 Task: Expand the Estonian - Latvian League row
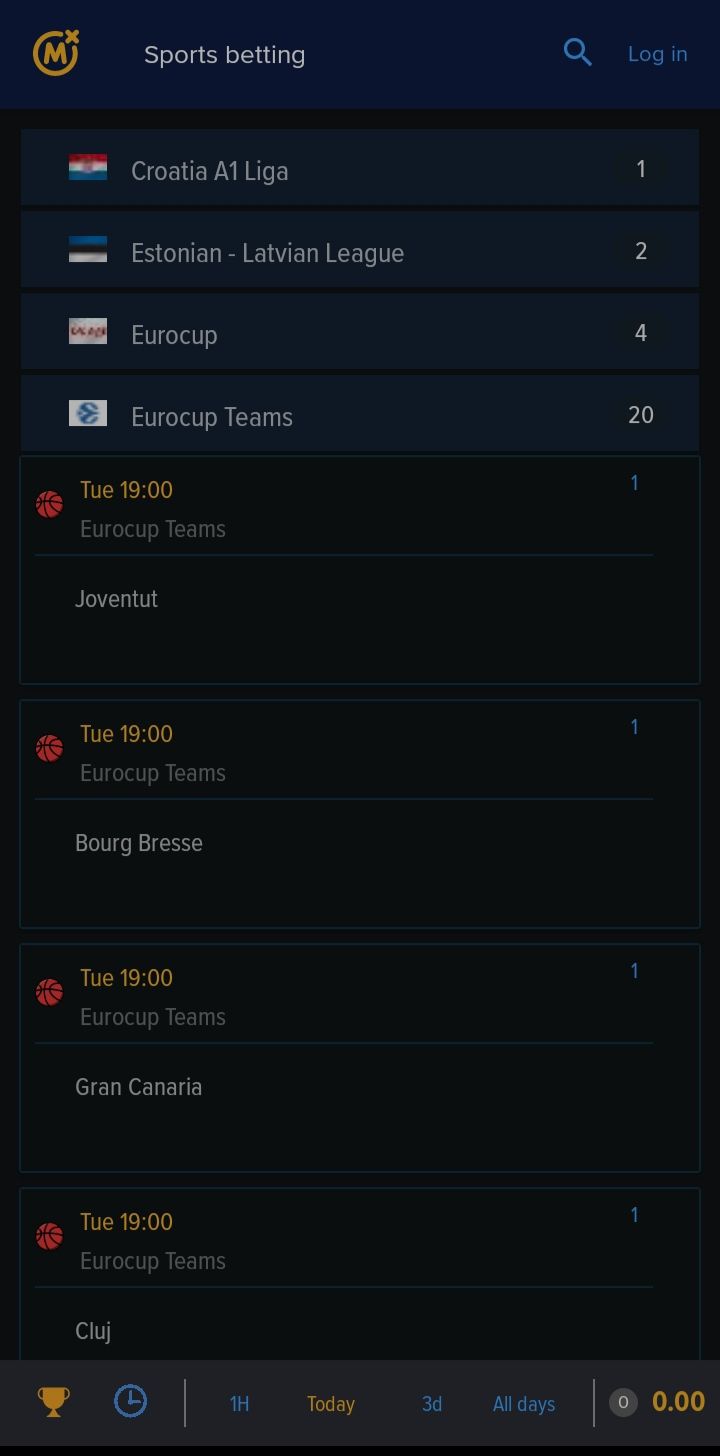coord(360,251)
